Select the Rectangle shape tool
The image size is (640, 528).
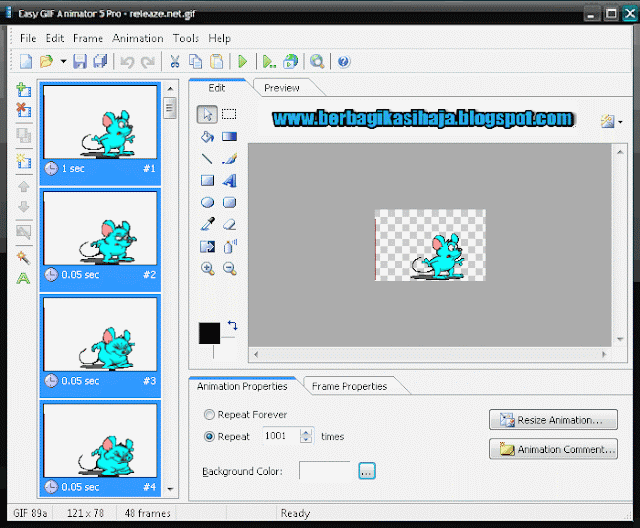tap(207, 180)
